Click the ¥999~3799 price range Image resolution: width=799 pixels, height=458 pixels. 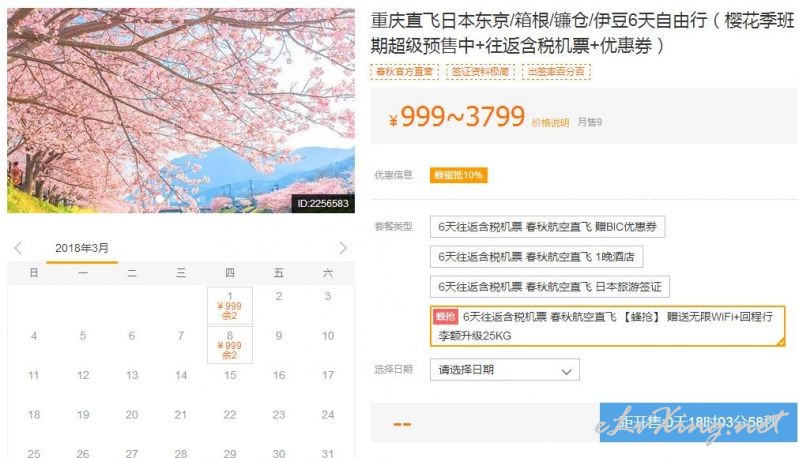[x=457, y=117]
